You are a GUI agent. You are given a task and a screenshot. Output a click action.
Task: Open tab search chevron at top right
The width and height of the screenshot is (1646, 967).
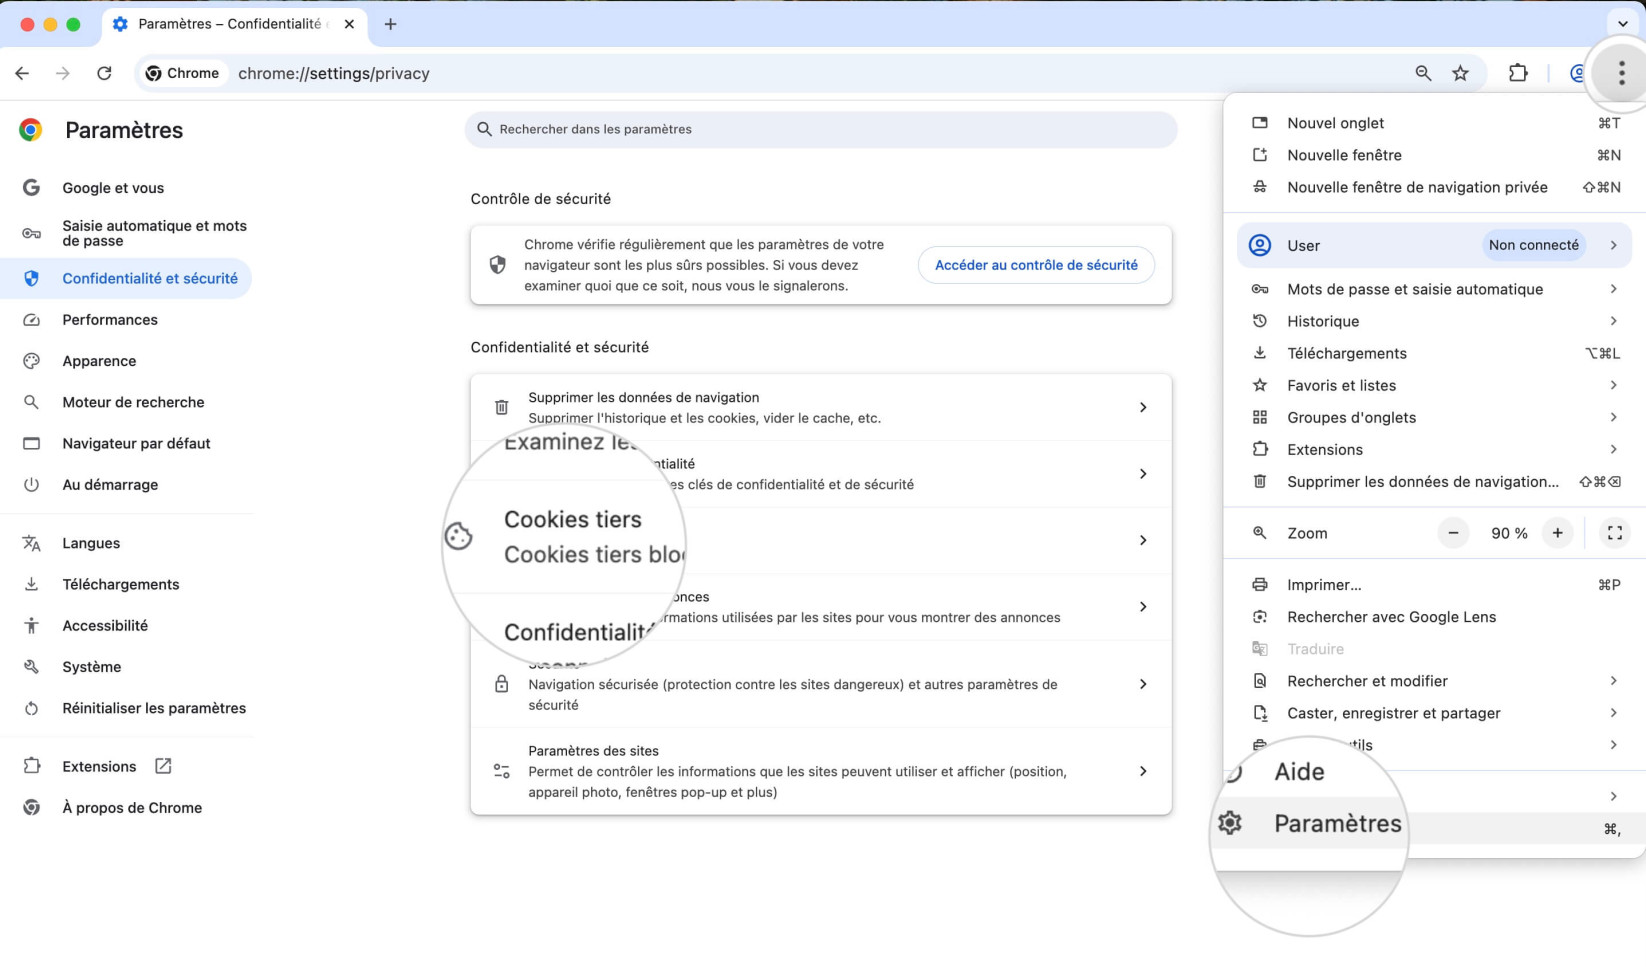tap(1622, 24)
